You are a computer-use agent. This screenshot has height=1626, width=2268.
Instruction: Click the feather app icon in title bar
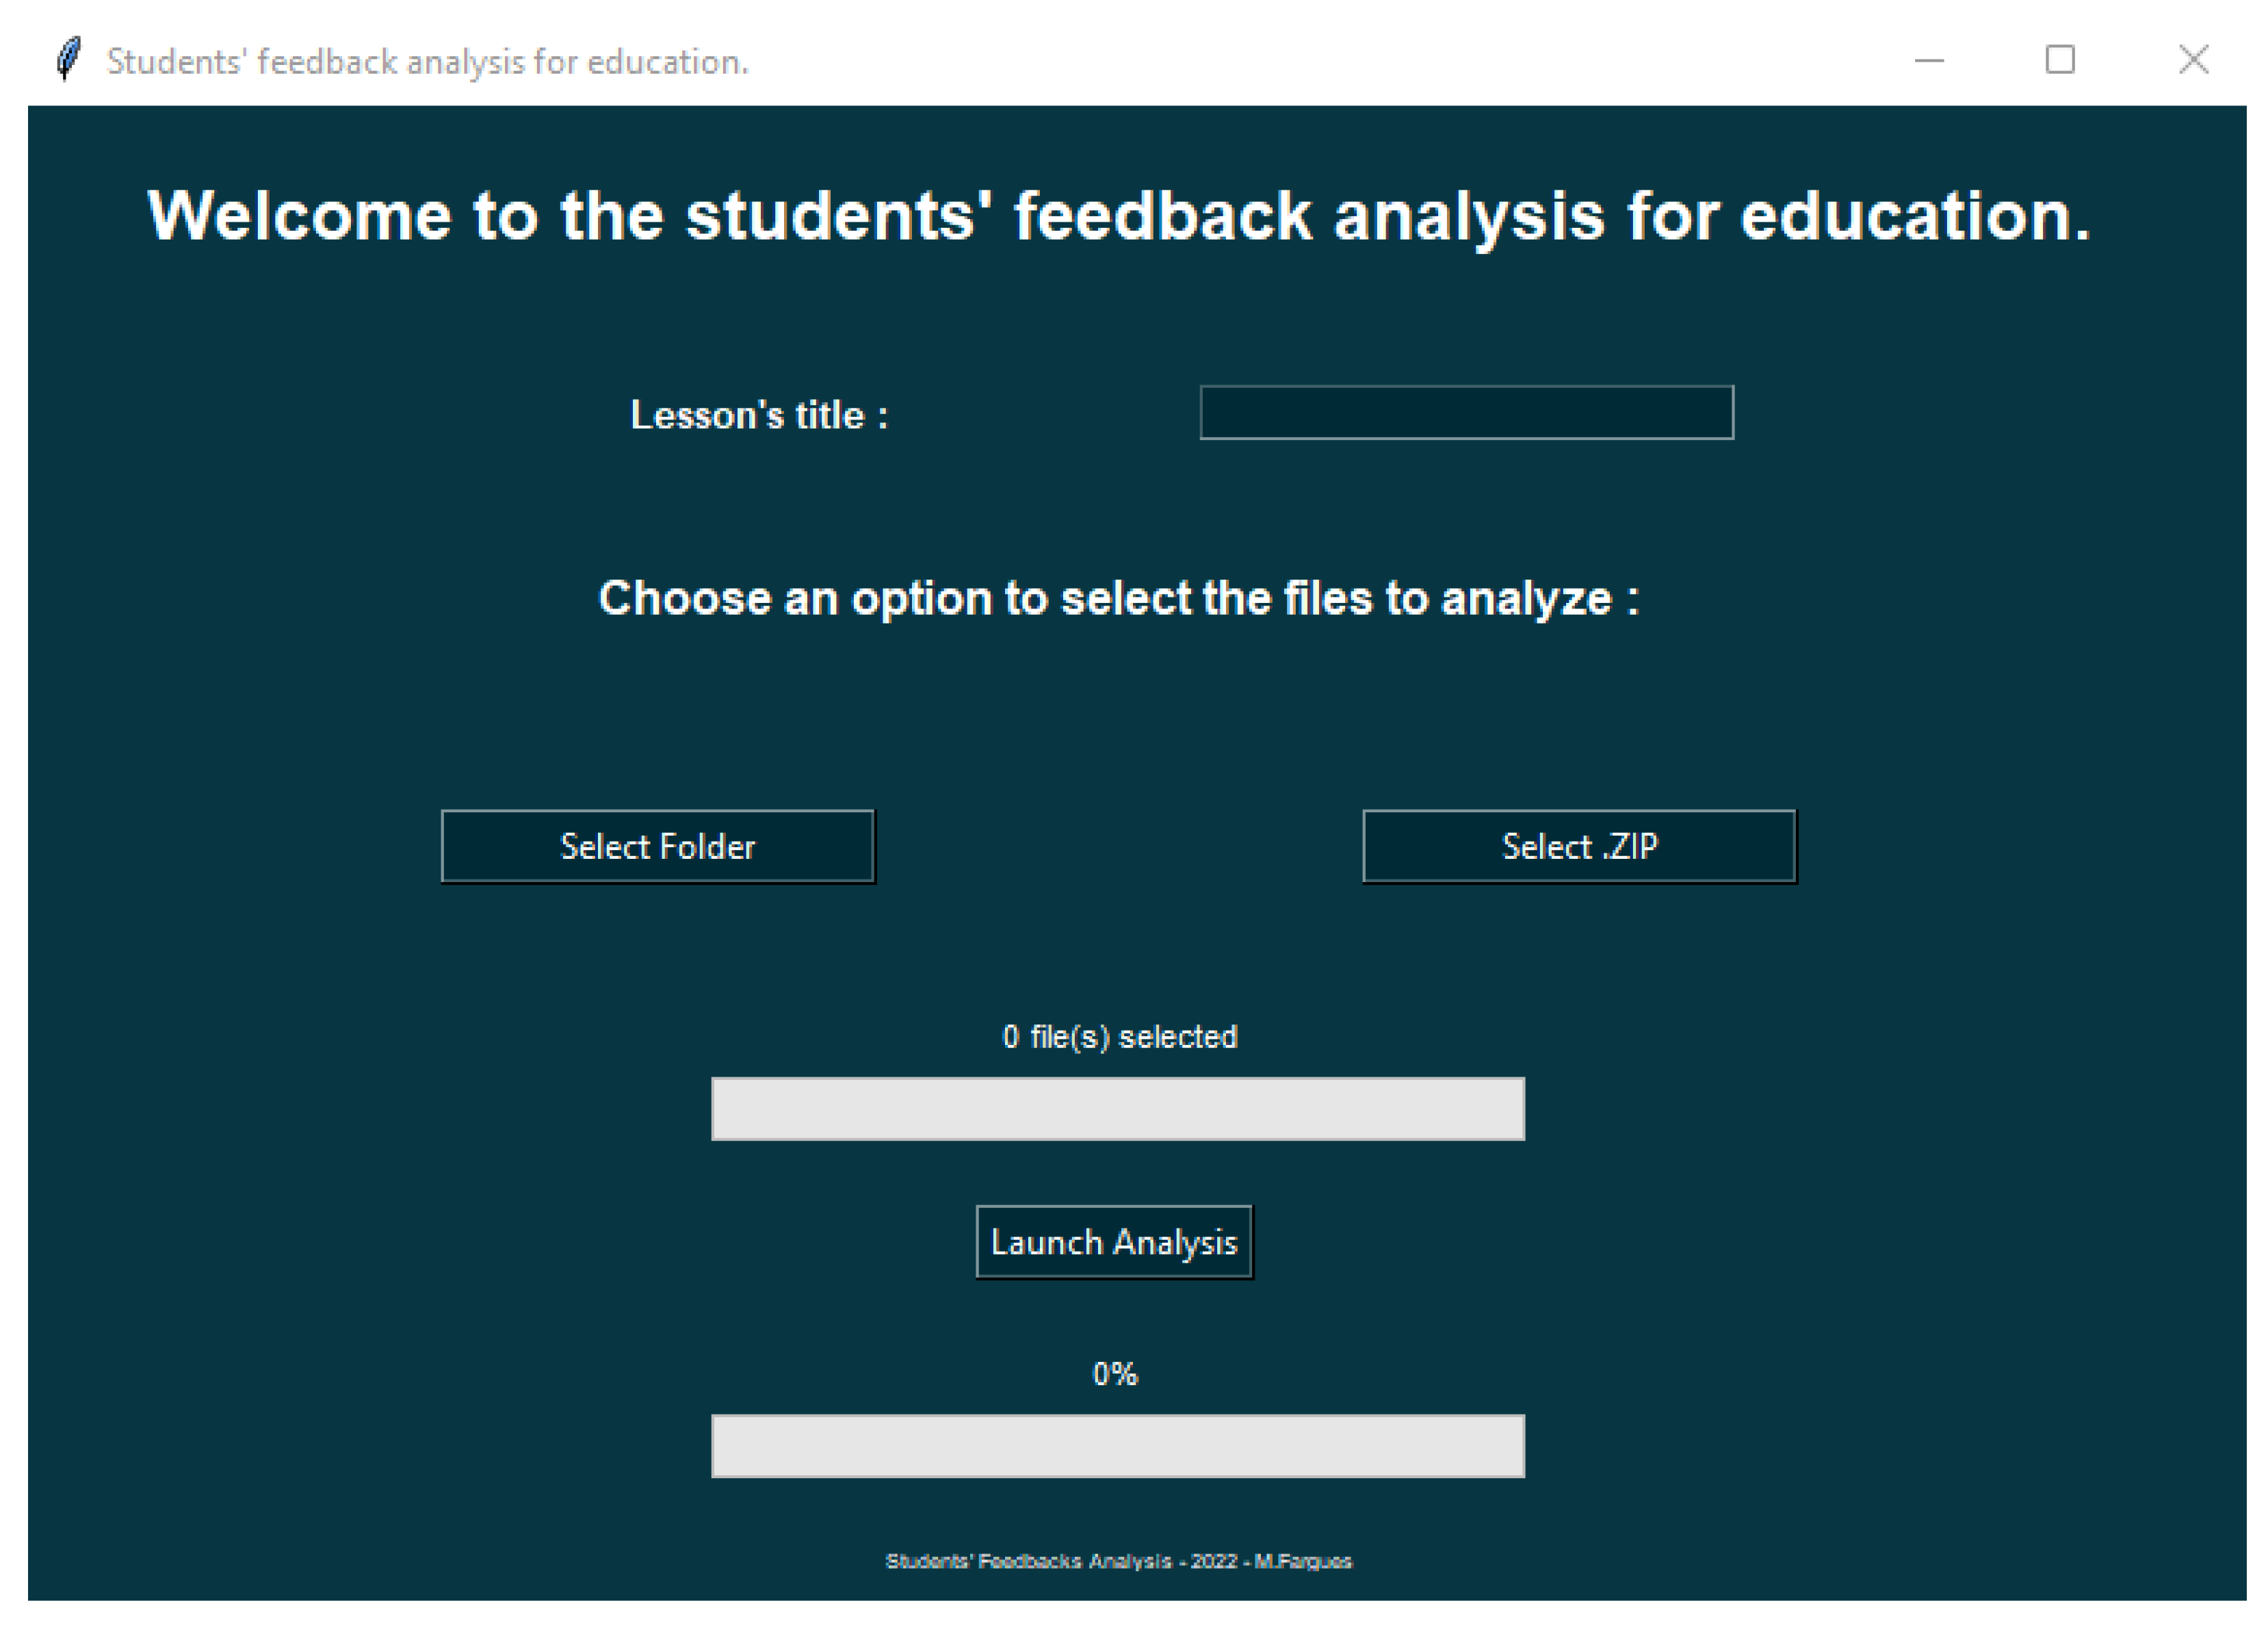(x=68, y=59)
